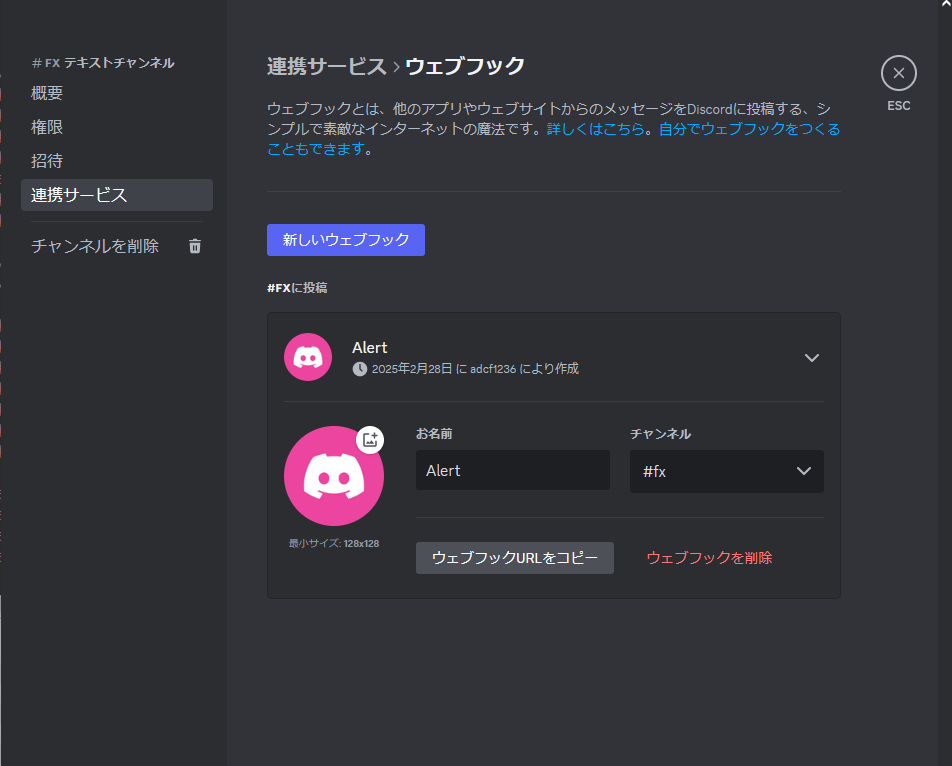Open the 概要 settings tab
952x766 pixels.
pyautogui.click(x=117, y=93)
